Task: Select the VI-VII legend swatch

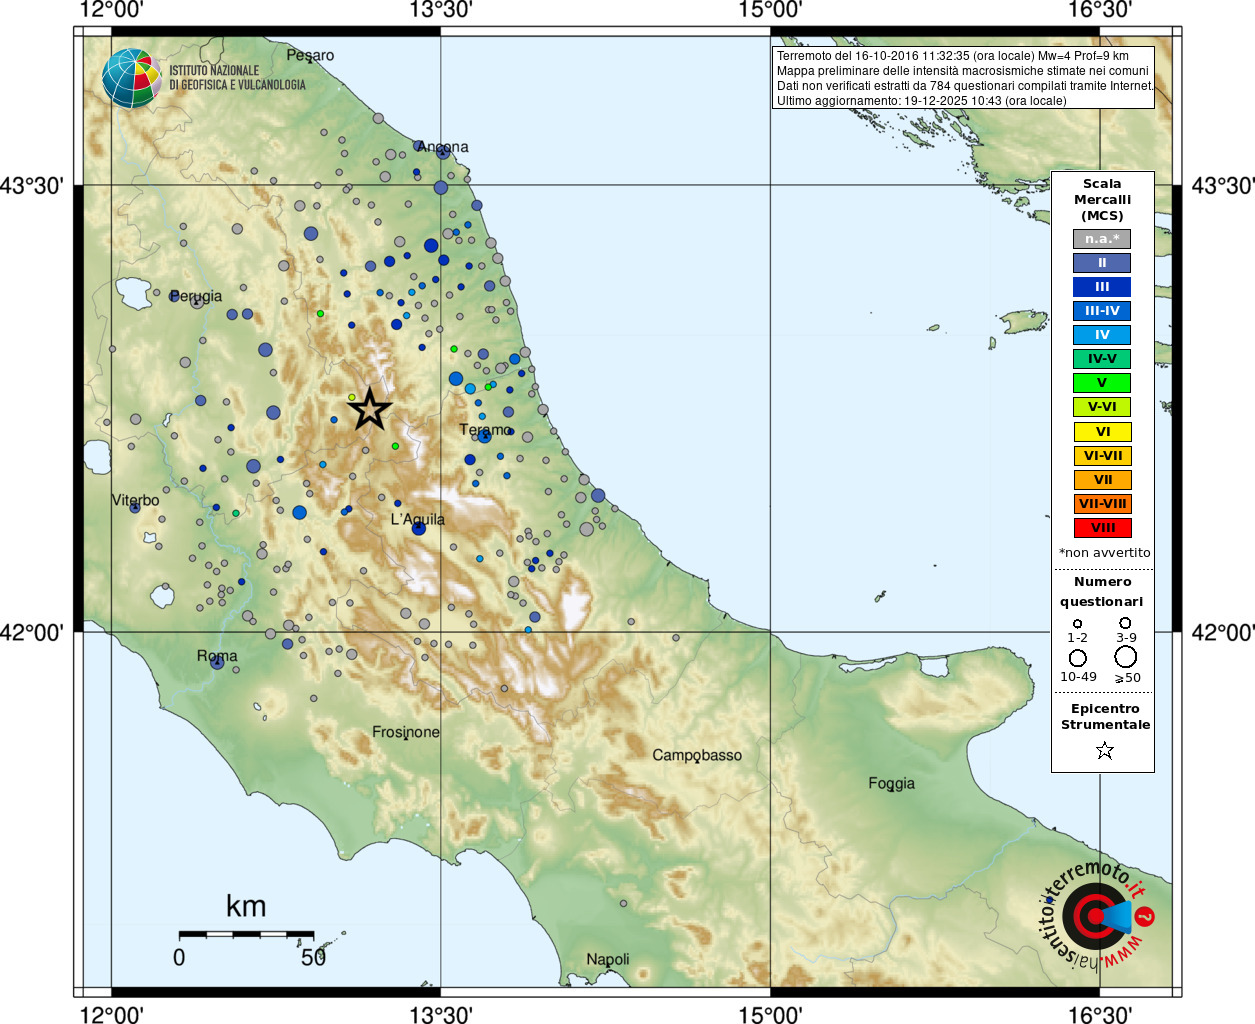Action: click(x=1102, y=456)
